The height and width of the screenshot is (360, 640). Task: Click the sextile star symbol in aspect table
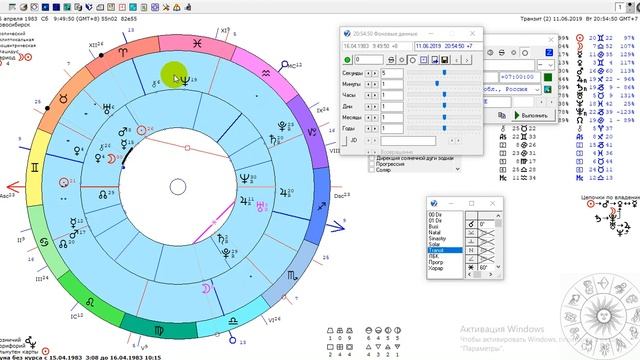click(x=471, y=267)
